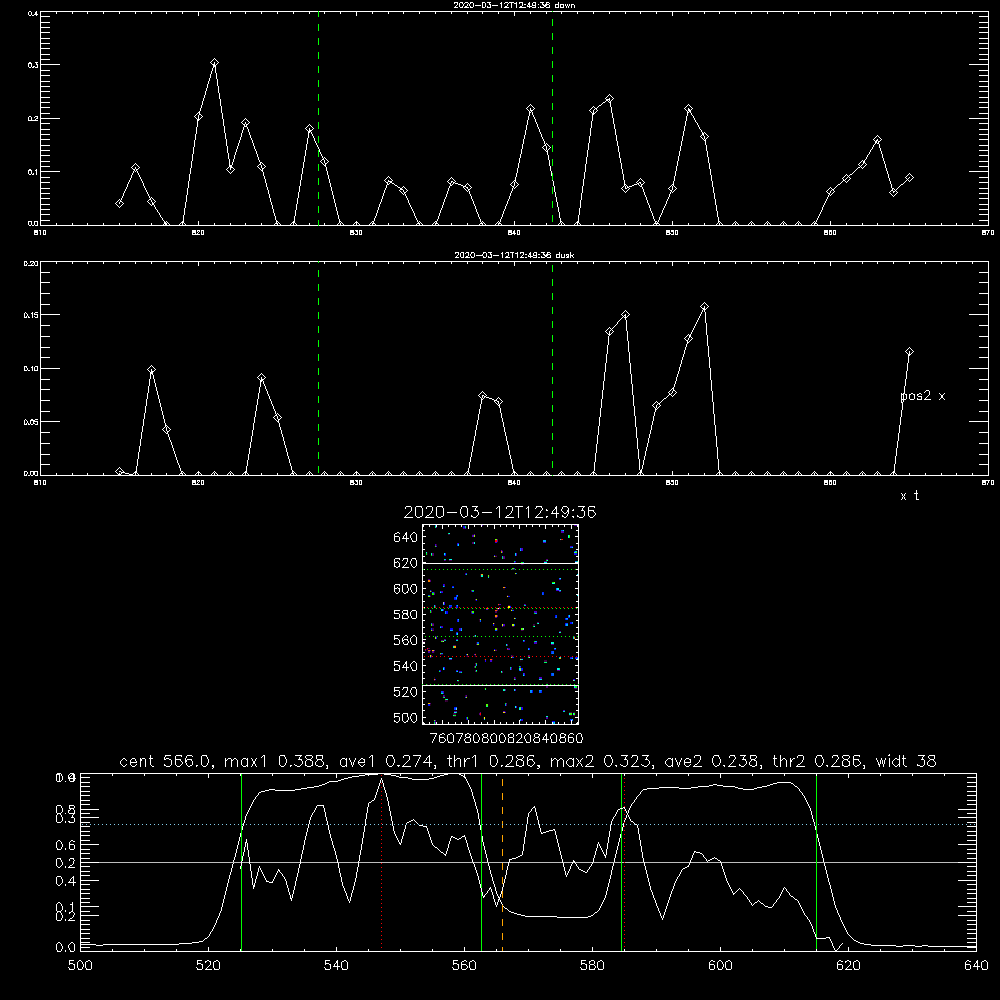Click the "500" tick label on bottom plot axis
Screen dimensions: 1000x1000
coord(80,966)
